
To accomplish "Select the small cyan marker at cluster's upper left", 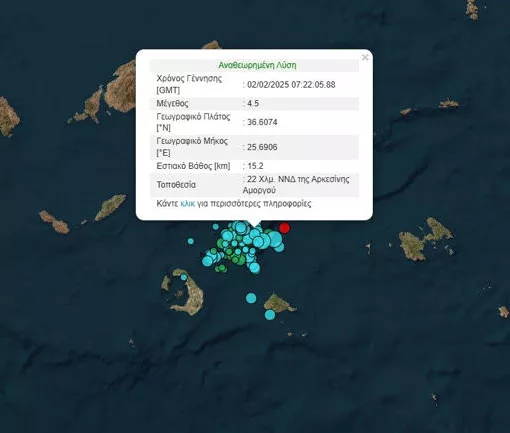I will coord(216,227).
